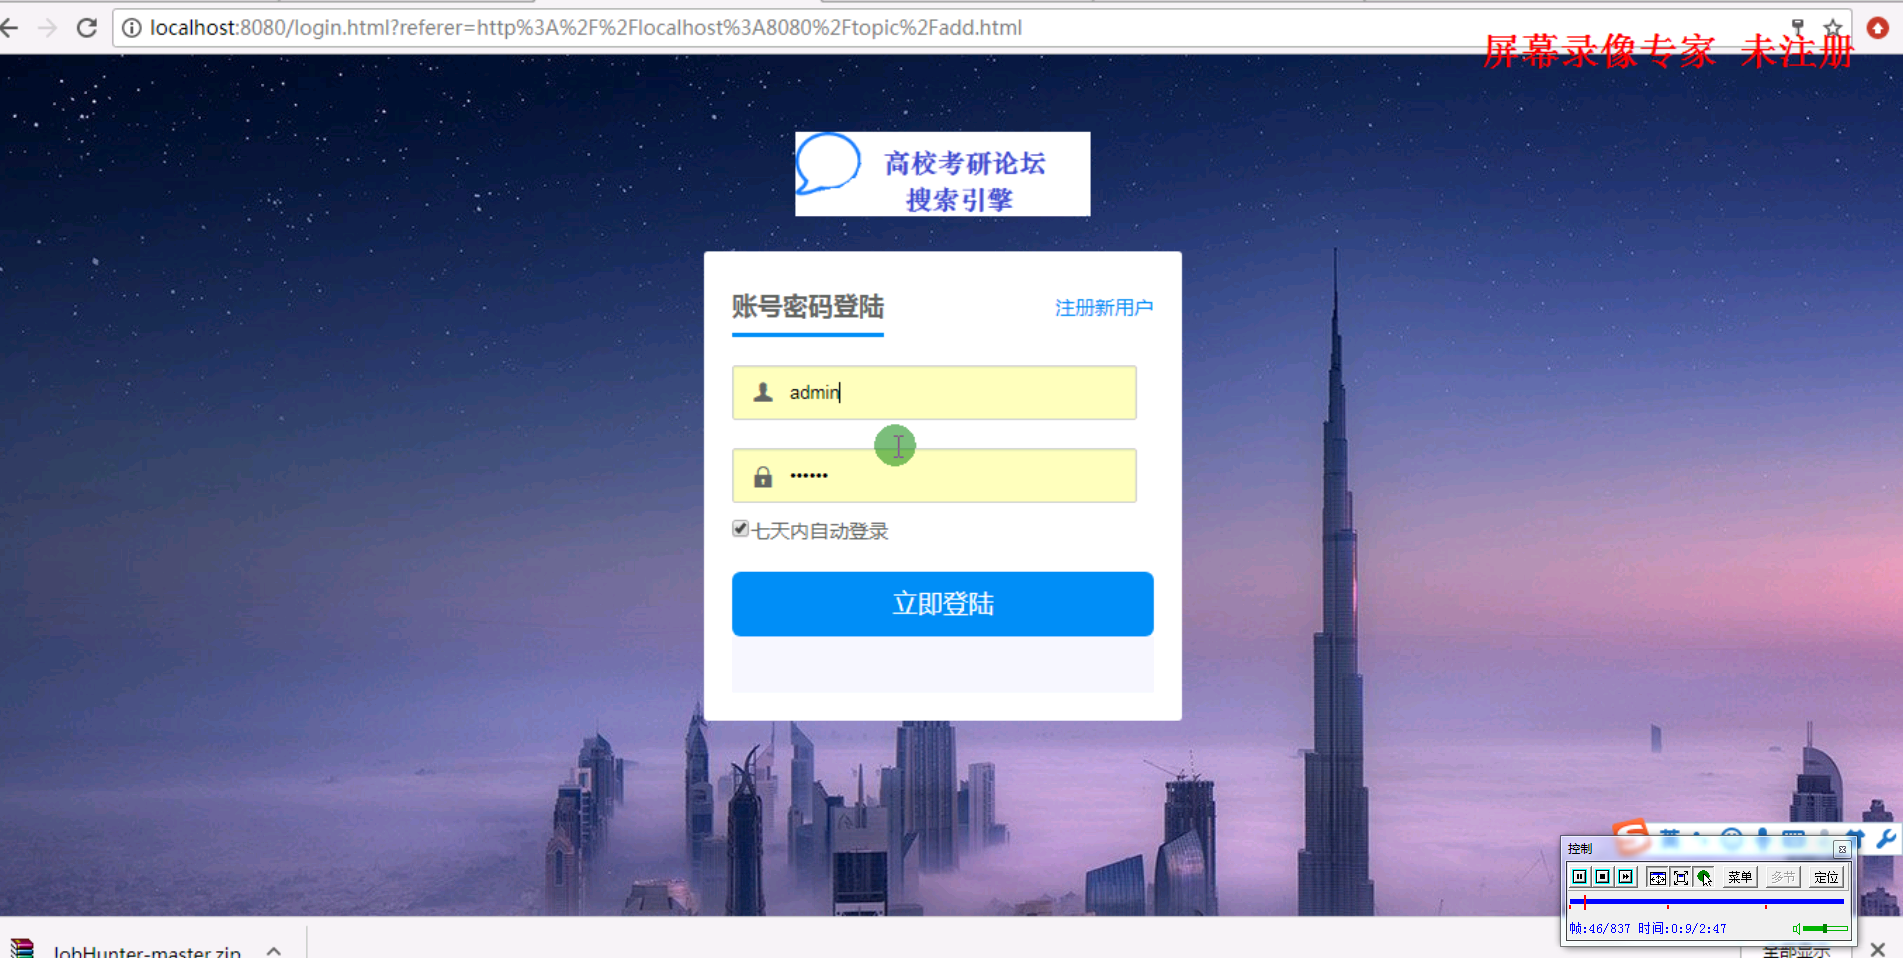
Task: Click the wrench settings icon on IME bar
Action: tap(1885, 838)
